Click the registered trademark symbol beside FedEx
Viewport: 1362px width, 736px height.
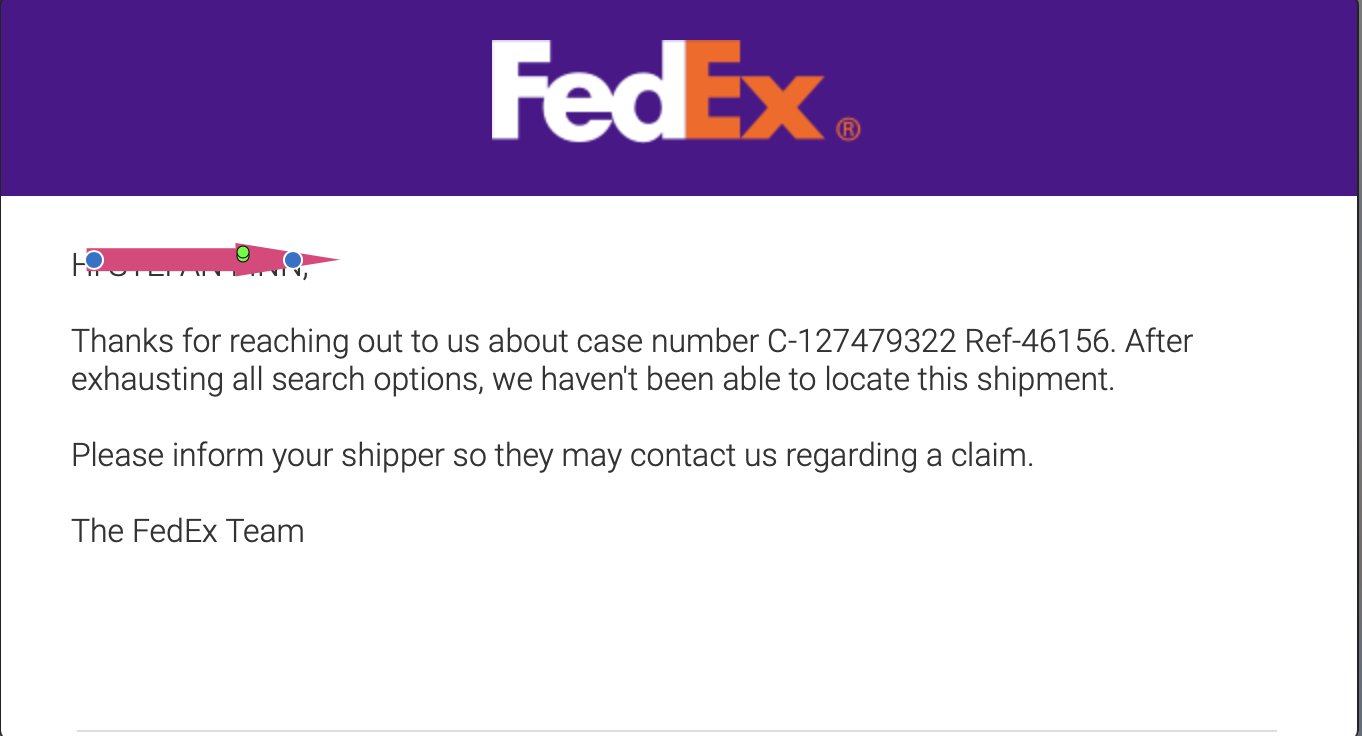click(x=847, y=129)
